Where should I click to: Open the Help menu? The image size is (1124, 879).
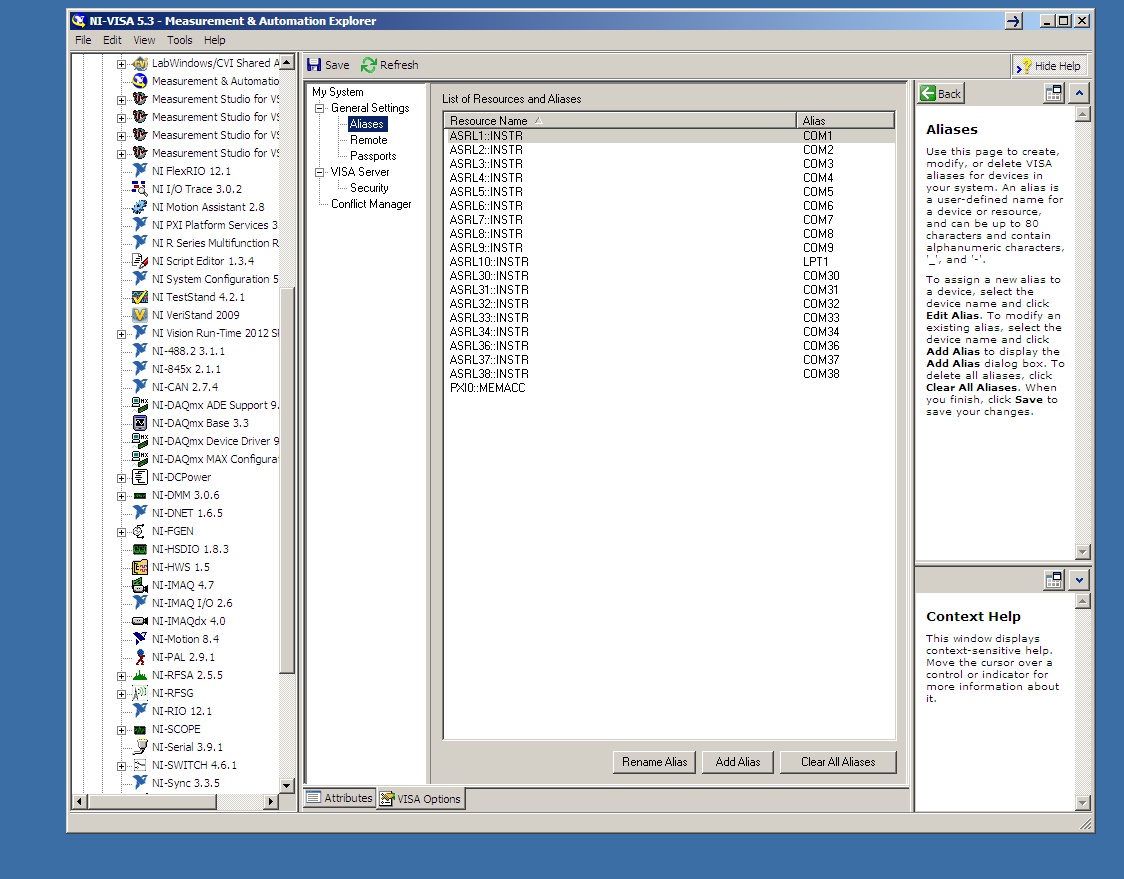(214, 40)
